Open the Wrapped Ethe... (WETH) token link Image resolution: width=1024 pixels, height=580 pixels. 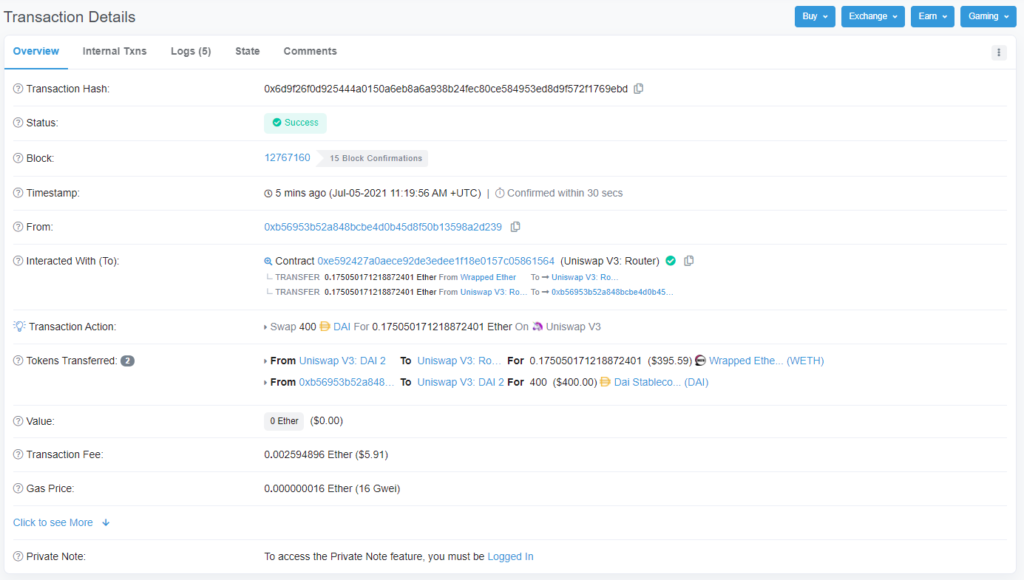(767, 361)
